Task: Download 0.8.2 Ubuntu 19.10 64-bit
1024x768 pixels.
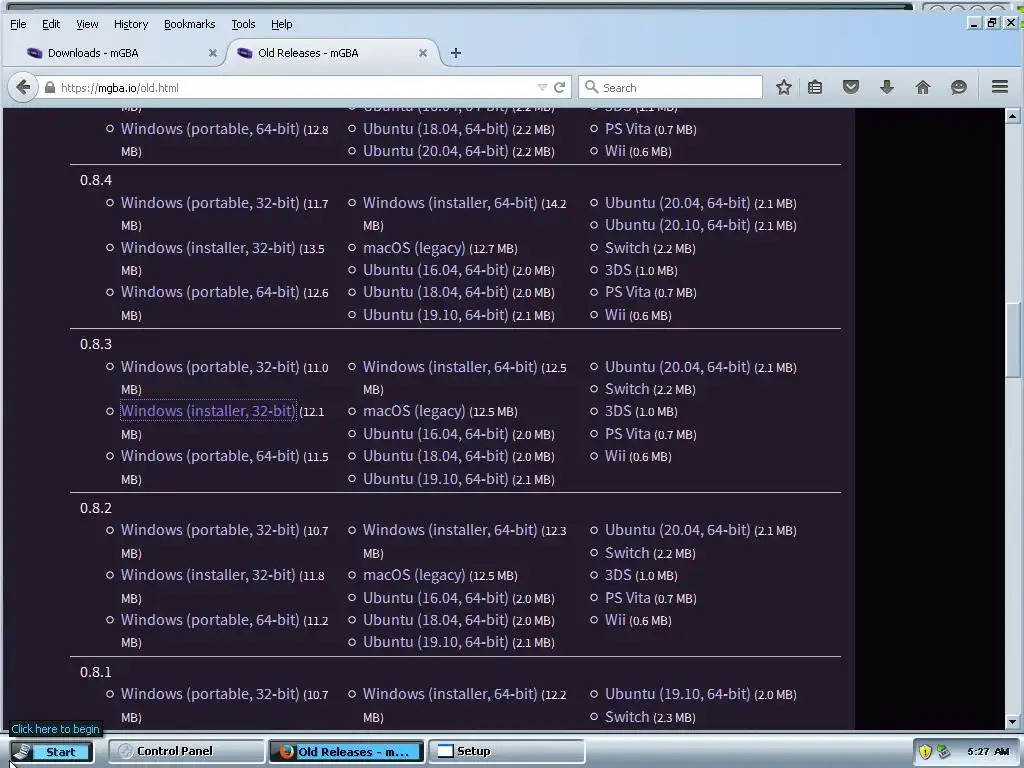Action: coord(435,643)
